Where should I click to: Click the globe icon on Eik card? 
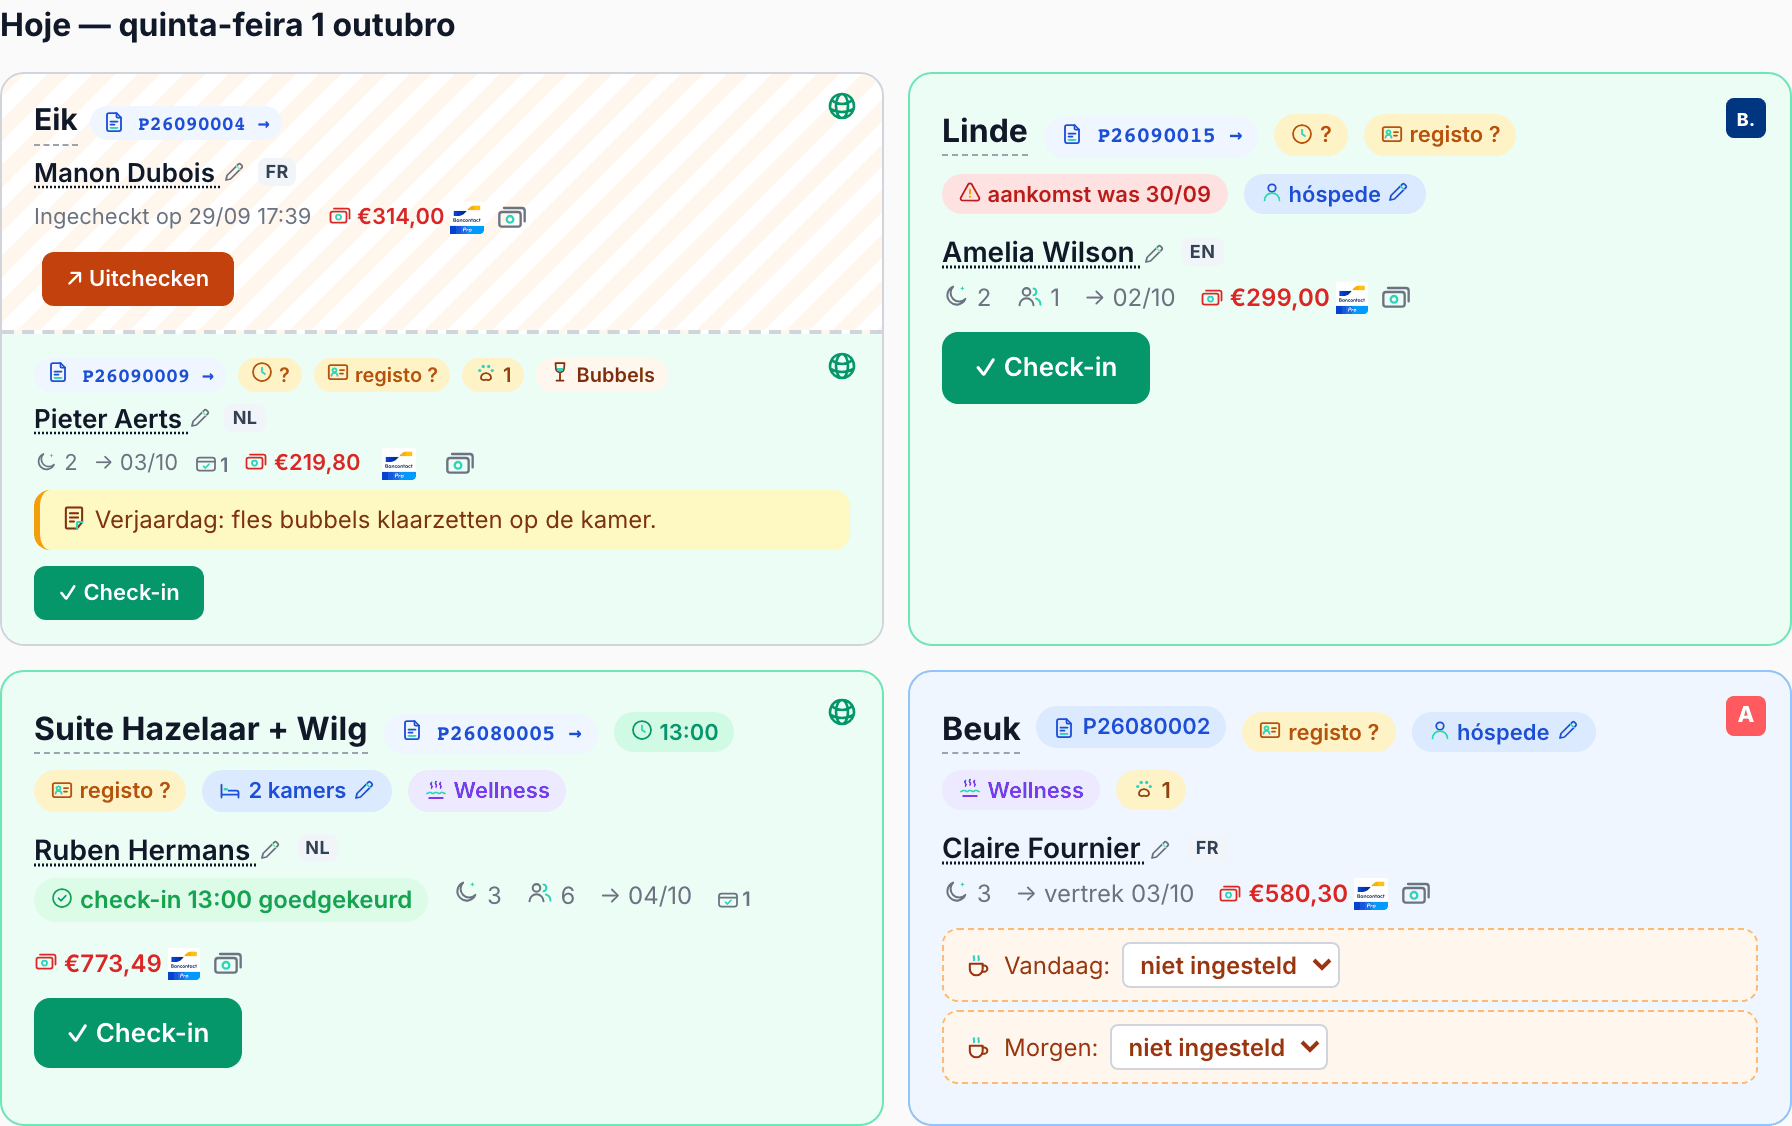[x=842, y=106]
